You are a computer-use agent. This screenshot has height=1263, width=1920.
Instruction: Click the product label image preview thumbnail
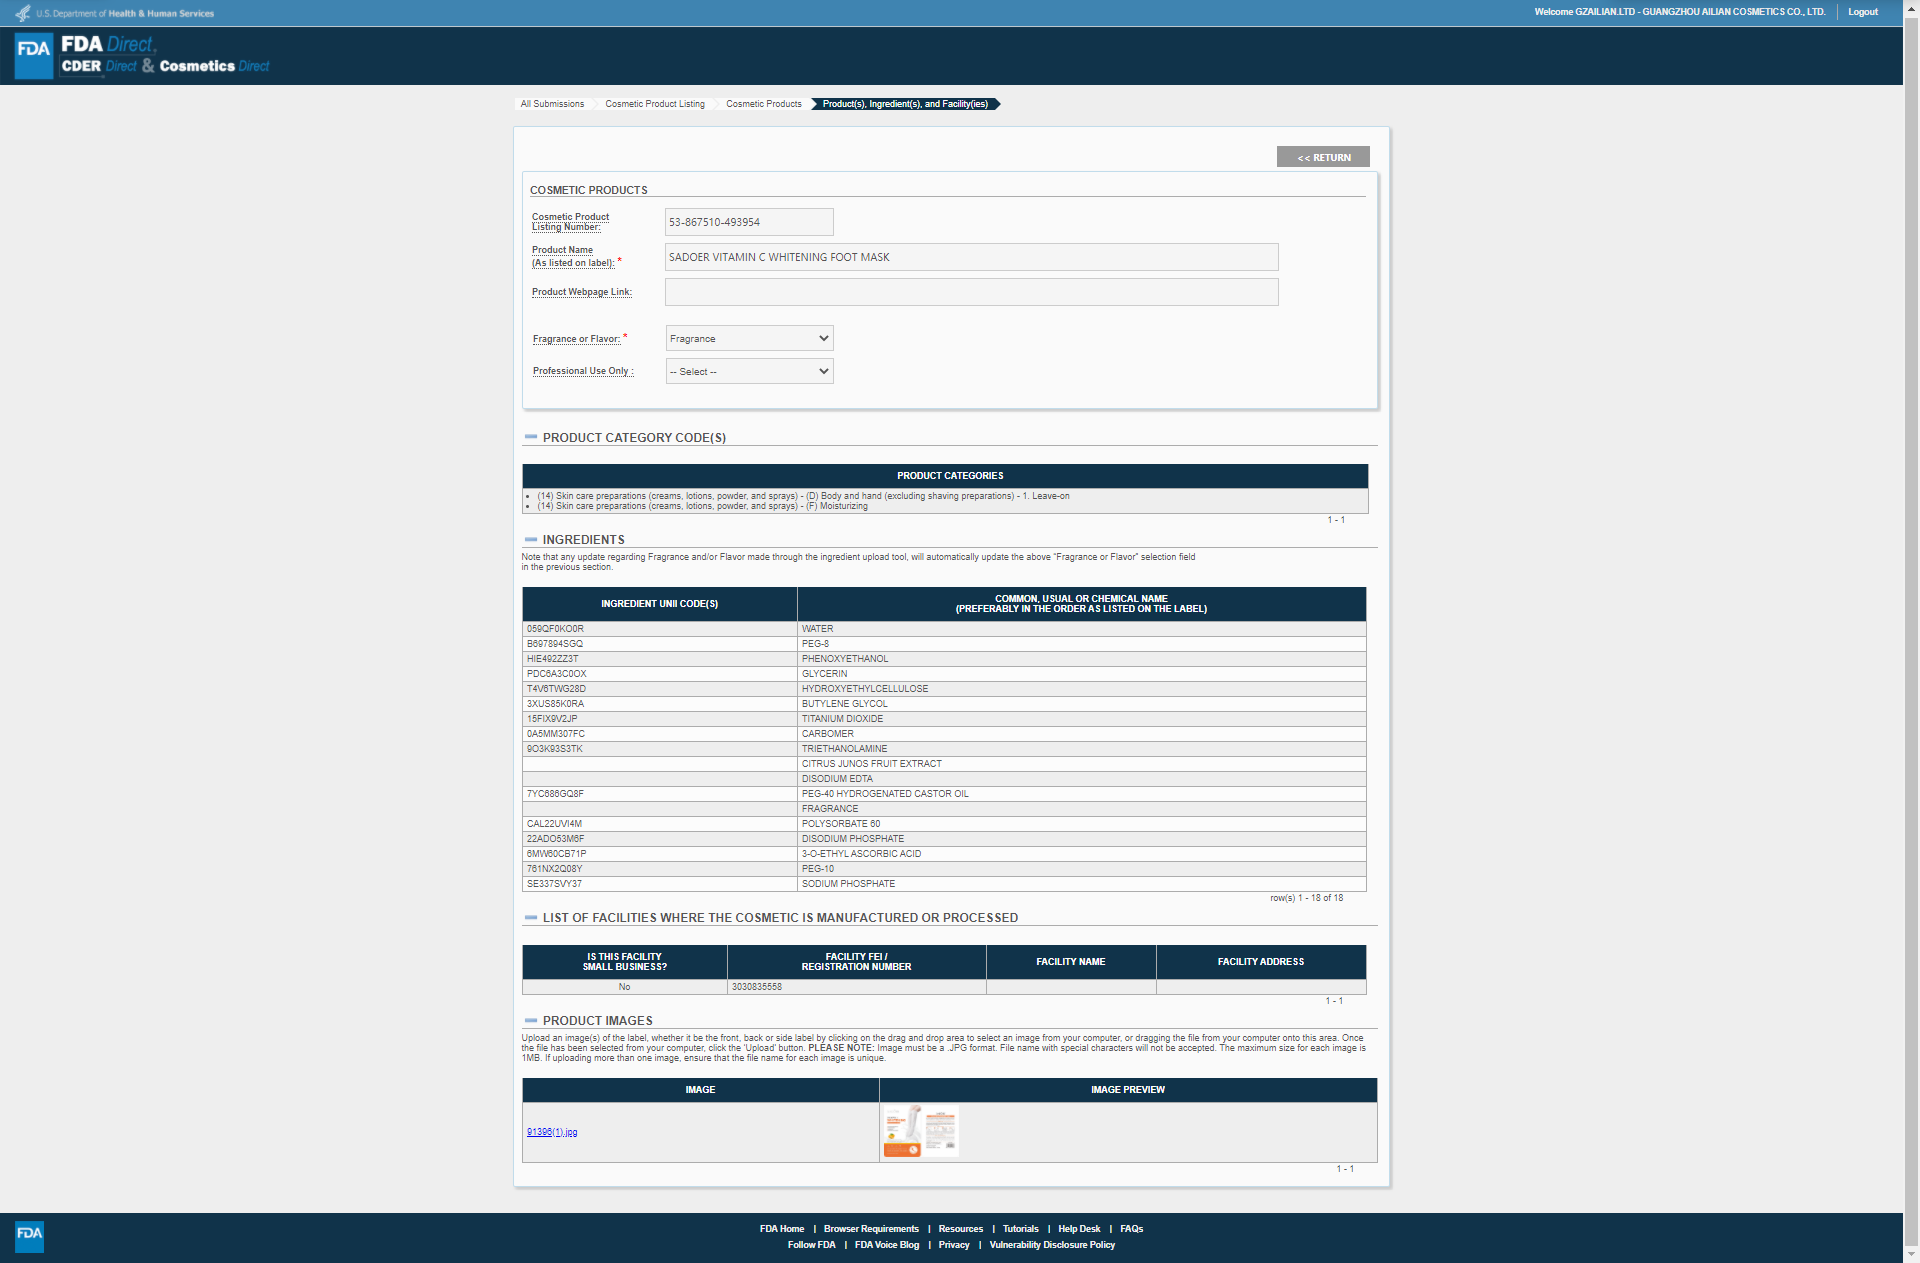pyautogui.click(x=920, y=1131)
